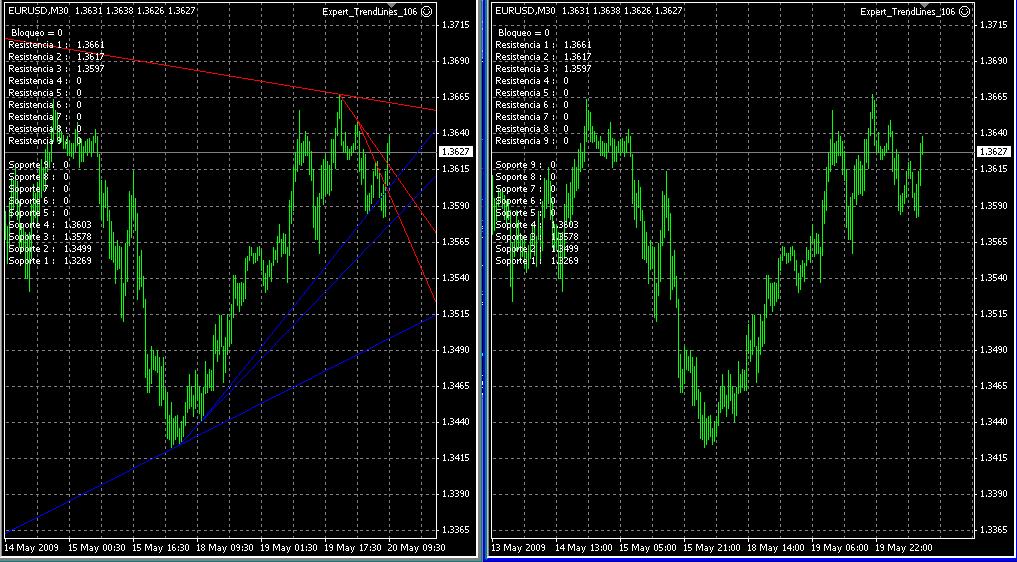Select the chart shift triangle marker on left chart

click(392, 6)
